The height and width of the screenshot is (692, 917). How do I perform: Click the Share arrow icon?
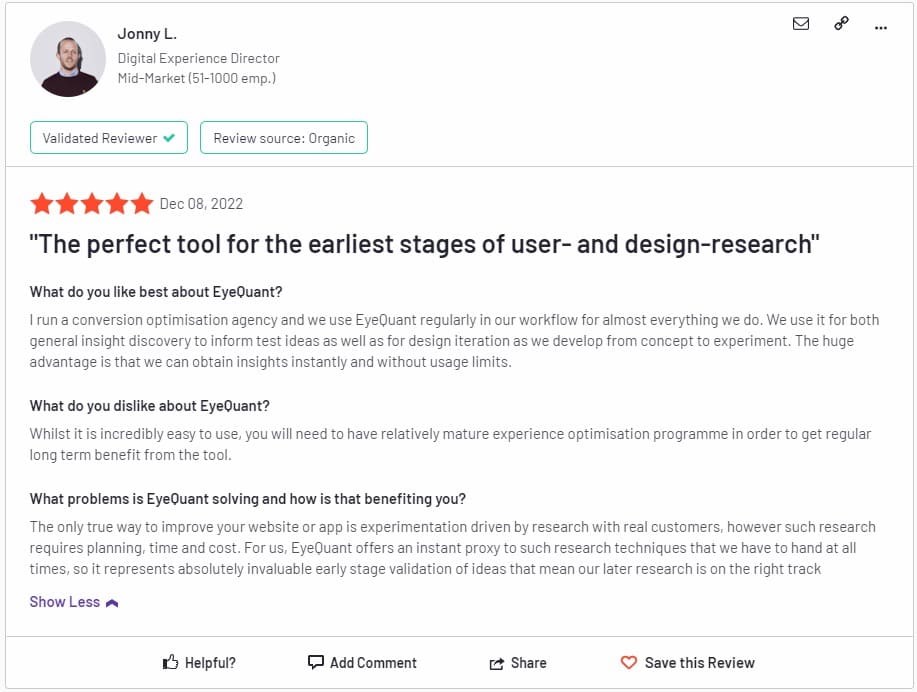(x=497, y=663)
